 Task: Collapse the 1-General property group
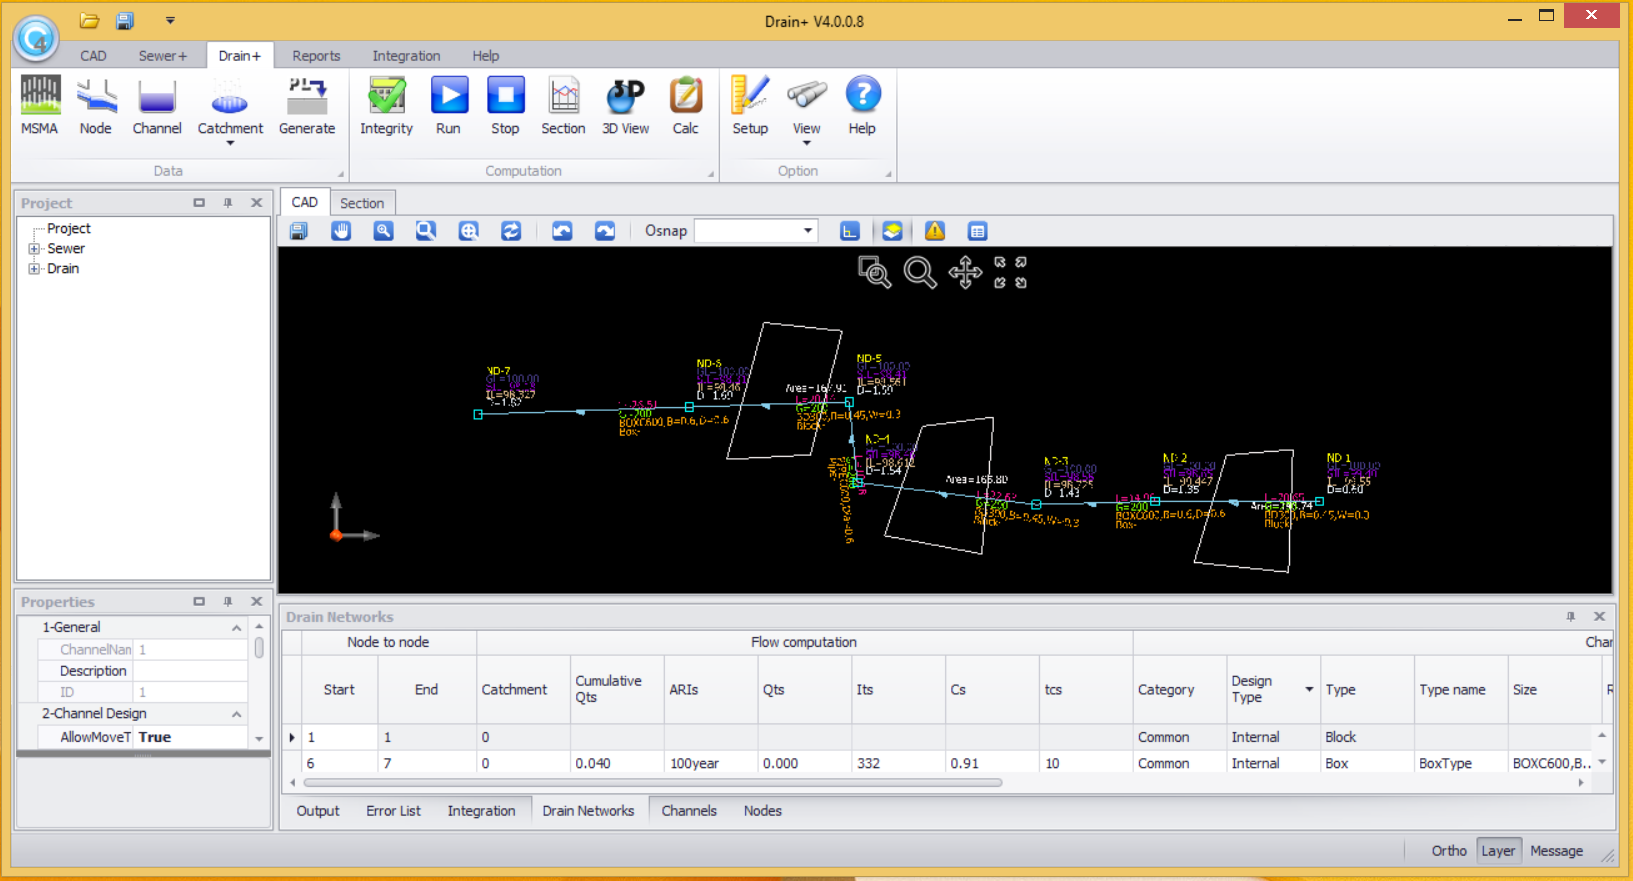237,628
